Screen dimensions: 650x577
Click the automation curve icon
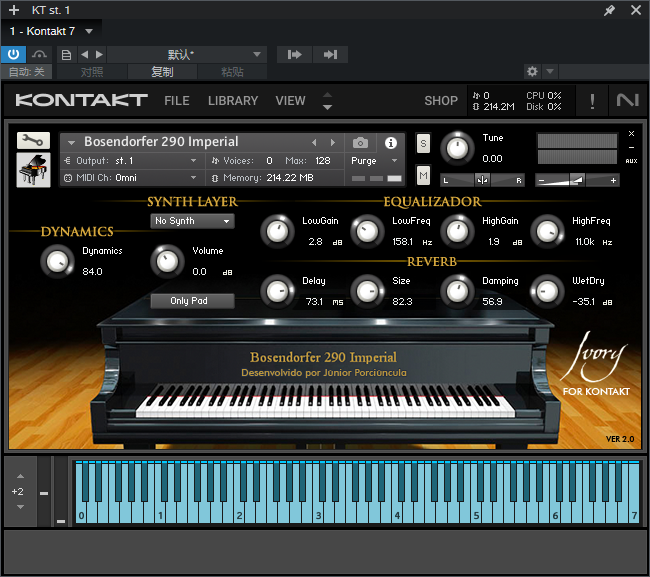pos(39,54)
